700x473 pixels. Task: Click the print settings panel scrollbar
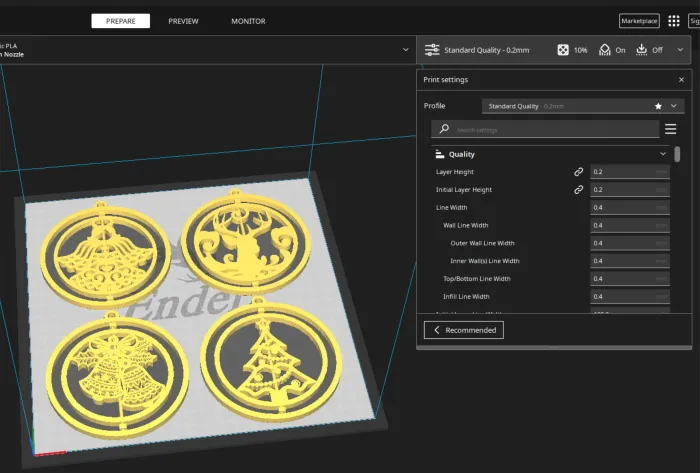pyautogui.click(x=677, y=155)
